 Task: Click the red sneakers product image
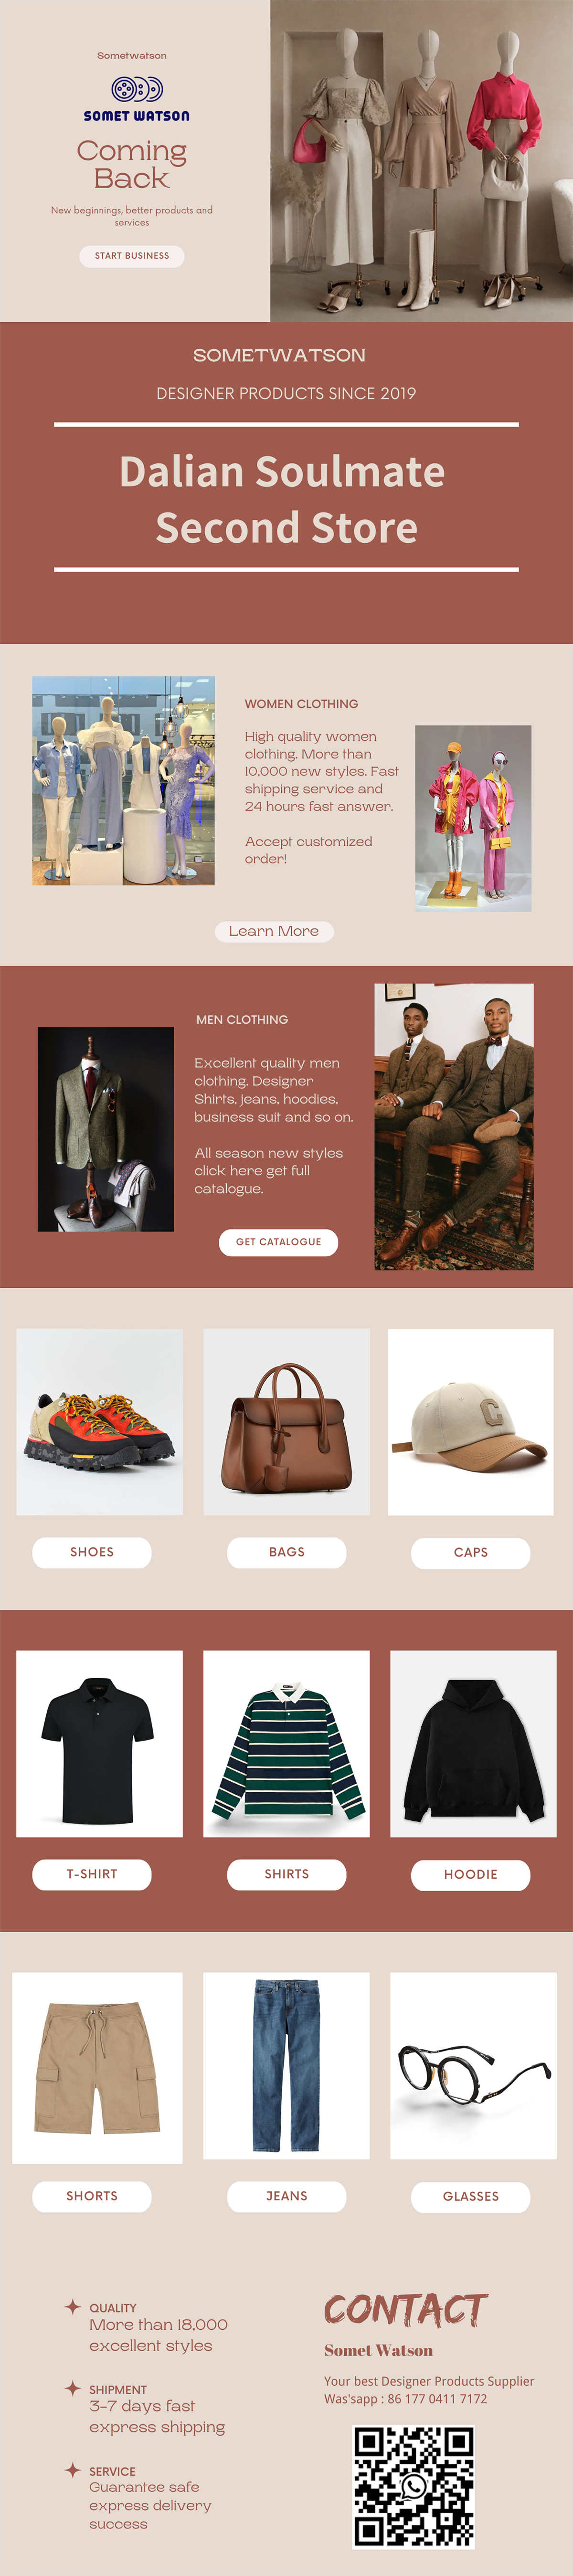(99, 1421)
